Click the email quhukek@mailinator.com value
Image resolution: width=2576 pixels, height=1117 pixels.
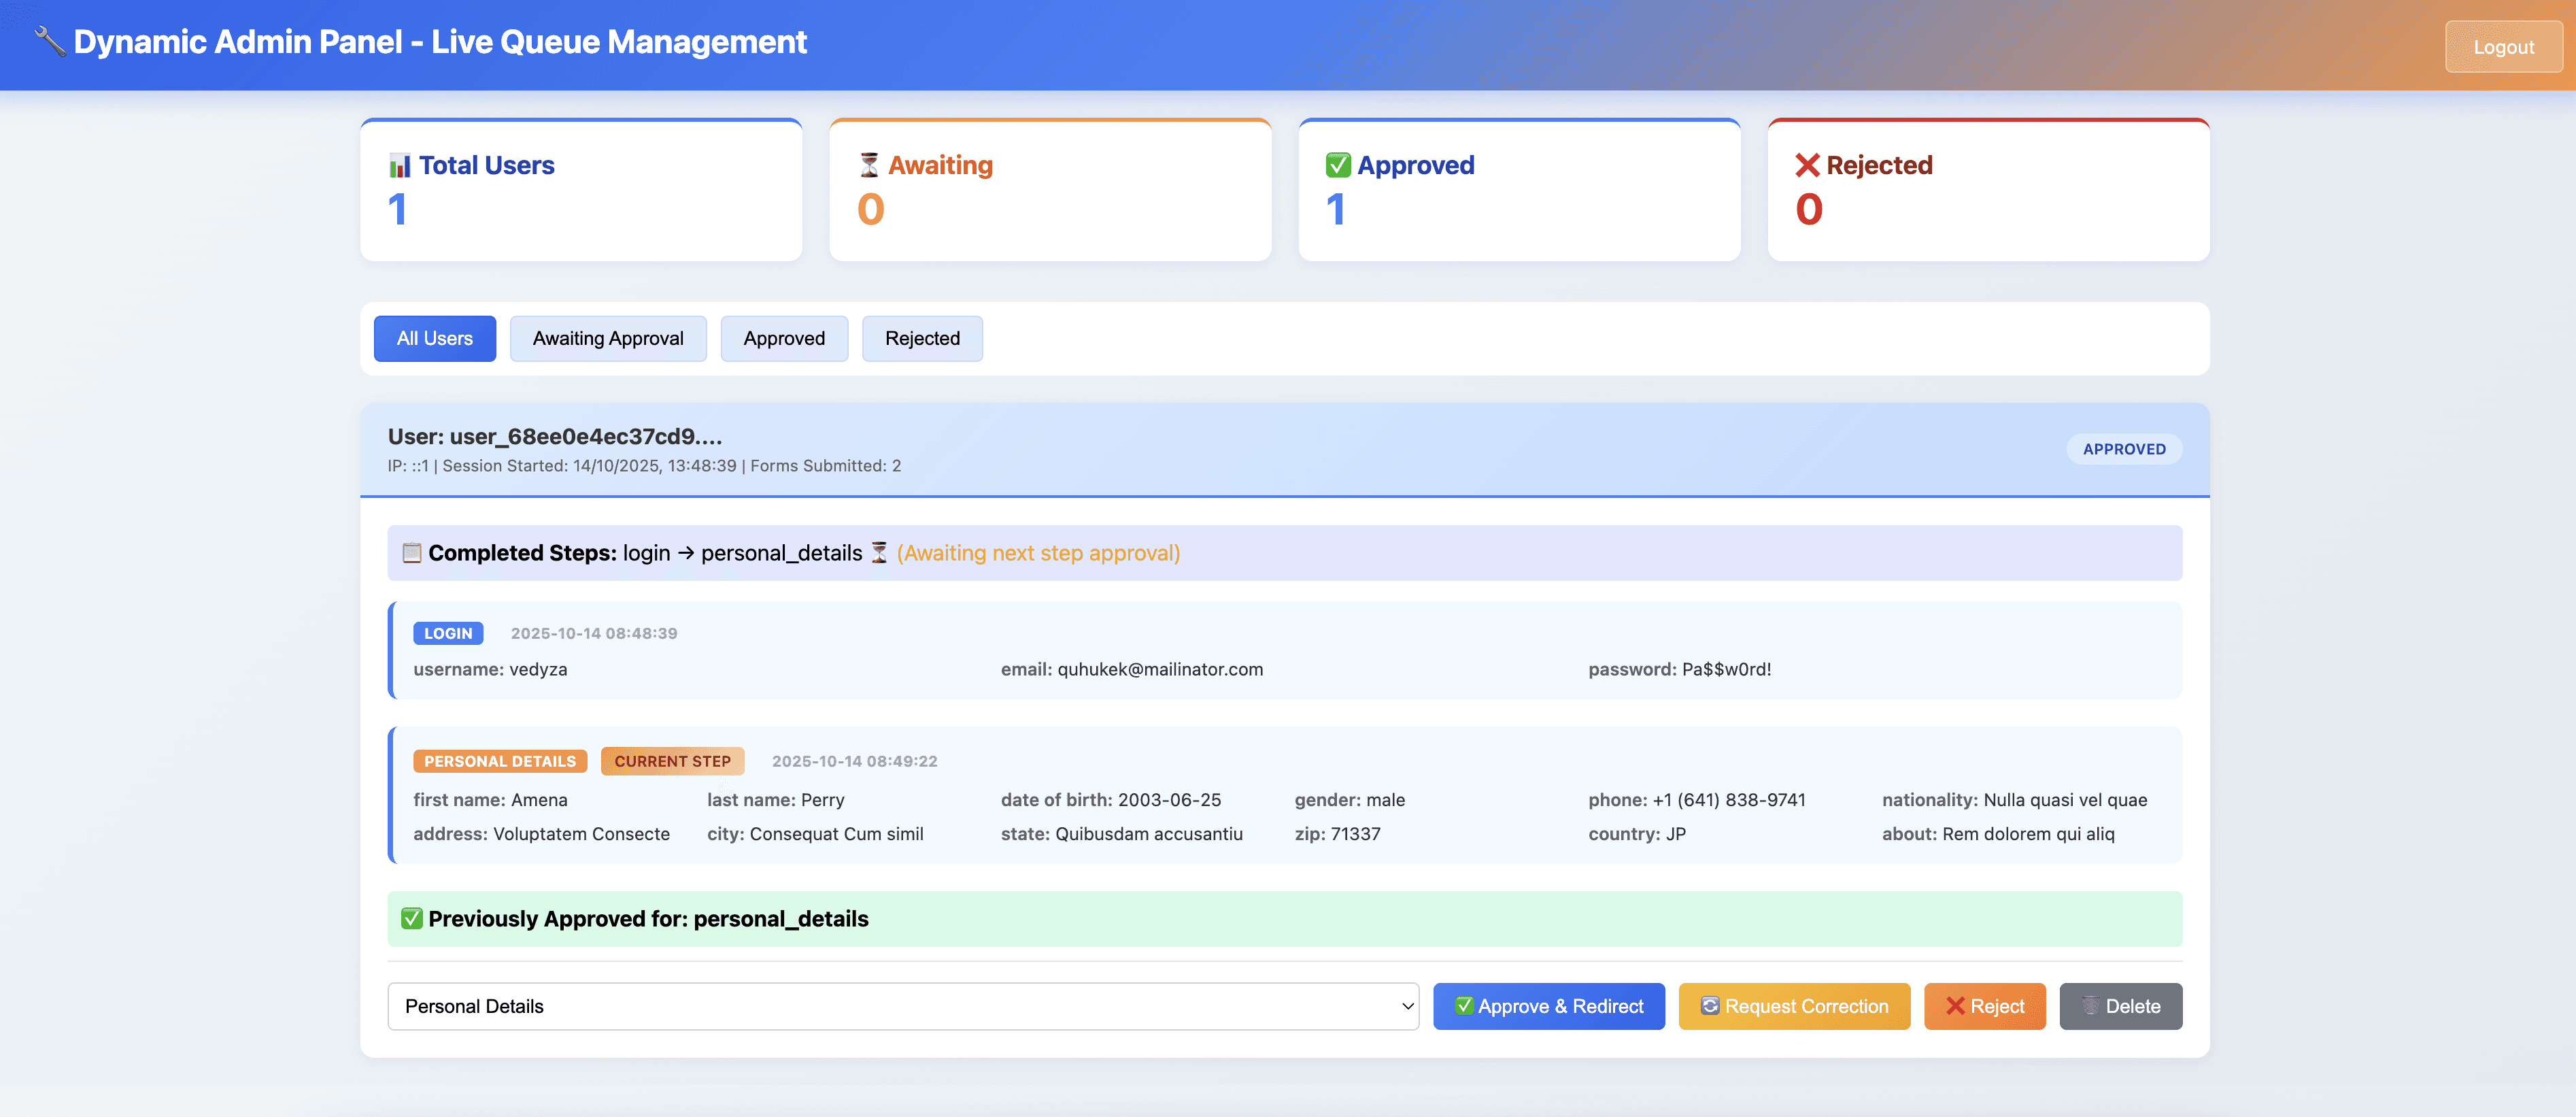[1160, 669]
